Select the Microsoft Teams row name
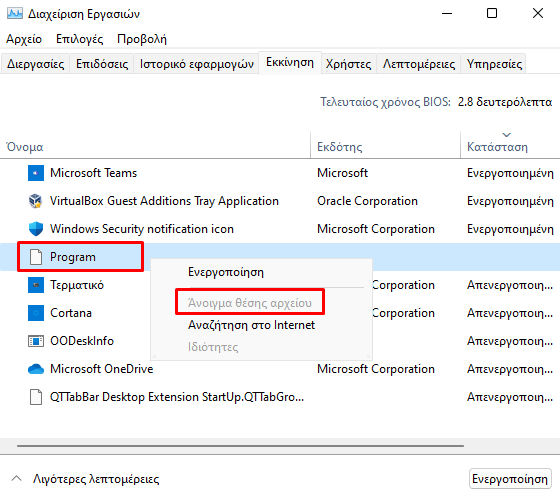 (x=93, y=173)
